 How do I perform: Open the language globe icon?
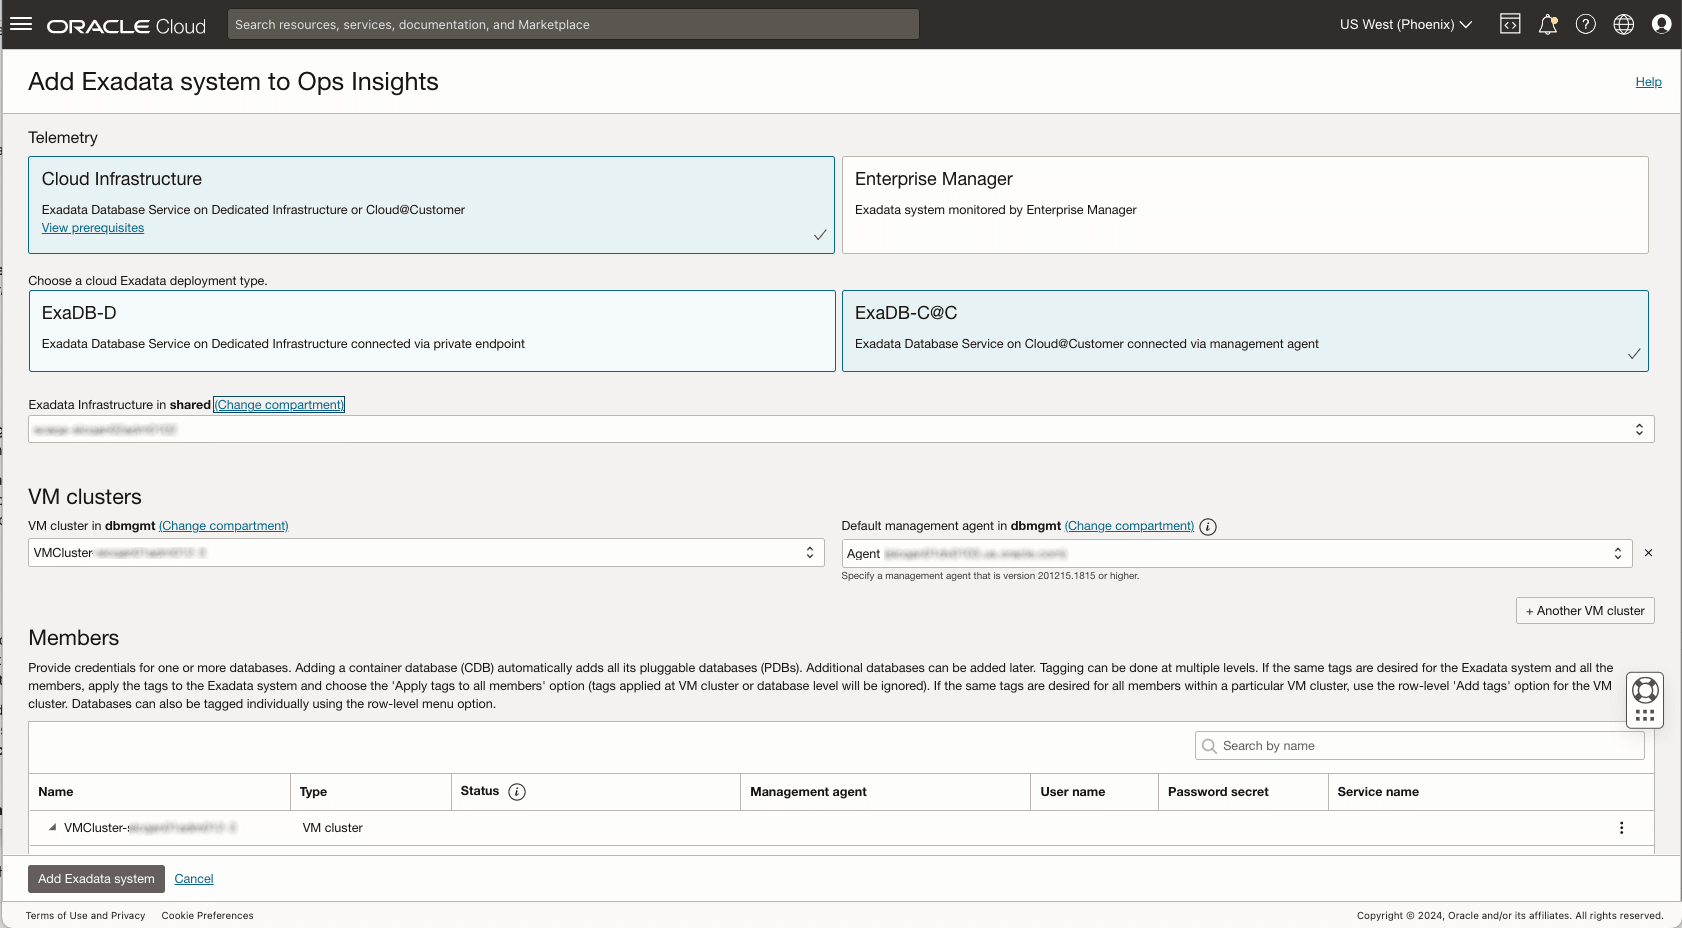(1624, 24)
